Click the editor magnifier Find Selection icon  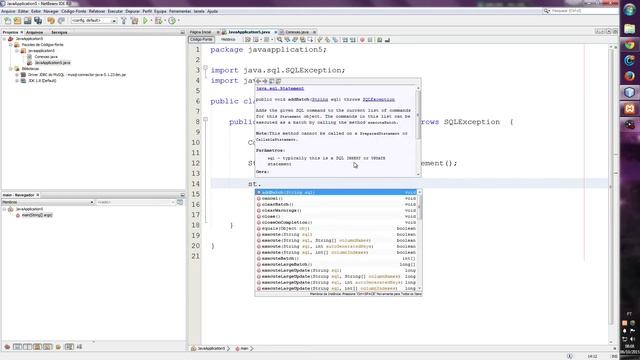tap(280, 40)
